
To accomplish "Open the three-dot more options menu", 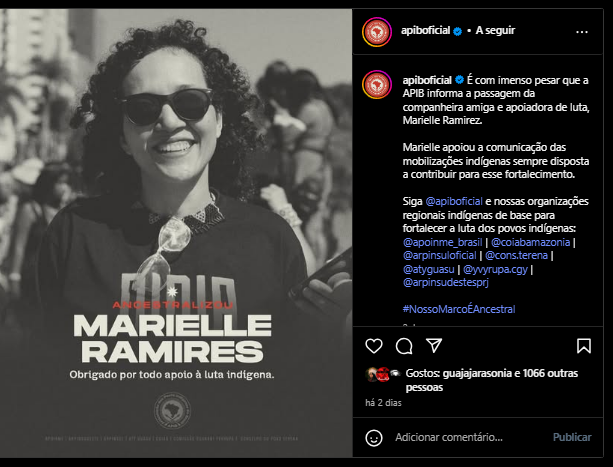I will coord(582,32).
